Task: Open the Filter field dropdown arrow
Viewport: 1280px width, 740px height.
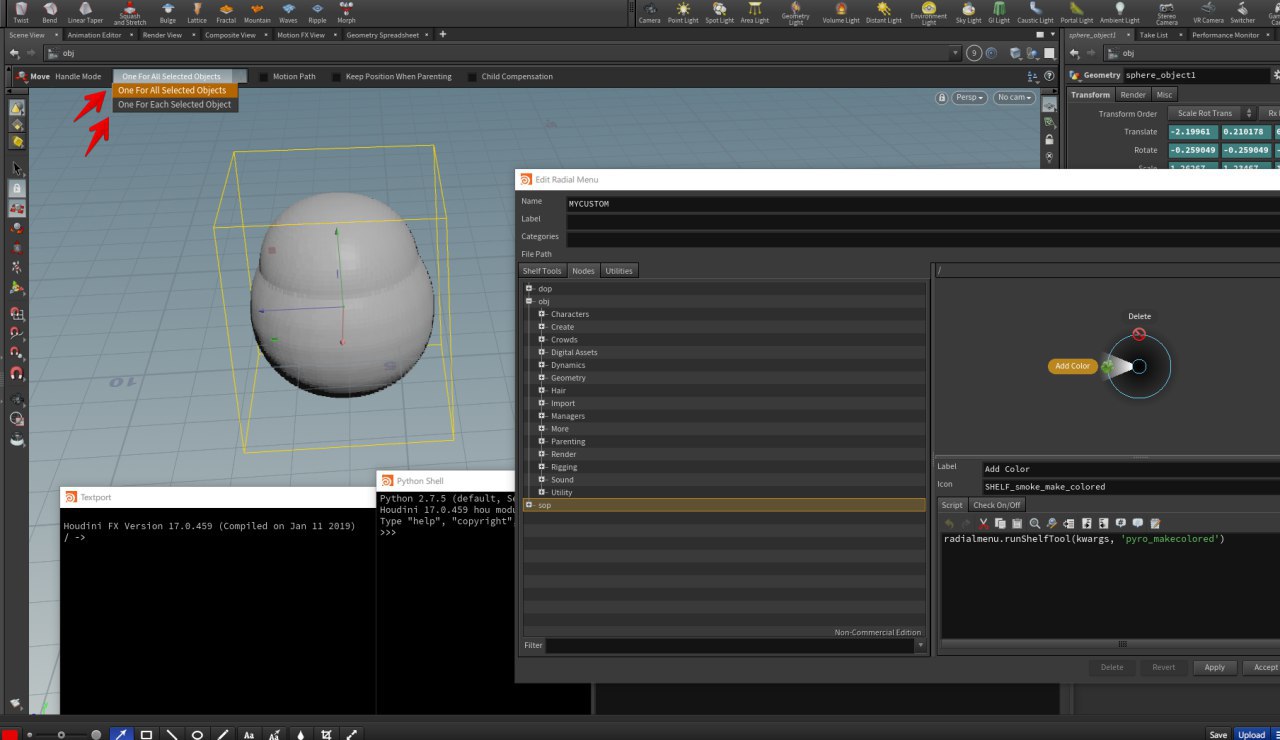Action: click(x=920, y=645)
